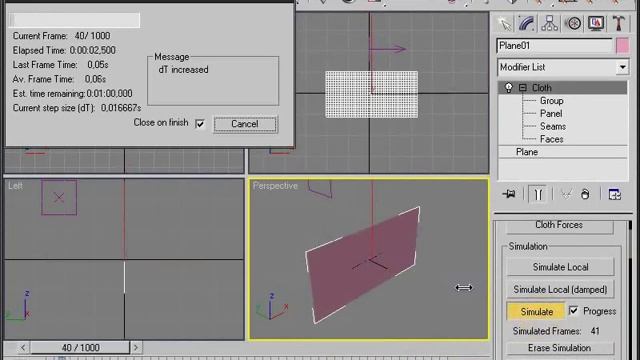Collapse the Cloth modifier sub-object tree
The width and height of the screenshot is (640, 360).
pyautogui.click(x=522, y=88)
